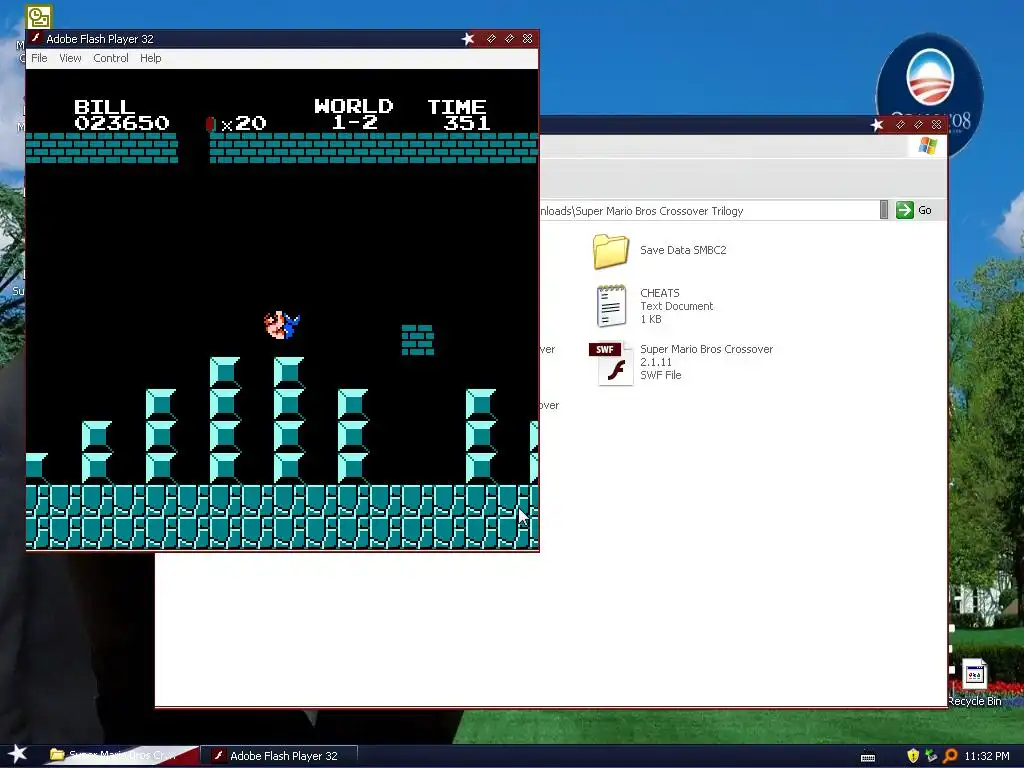Viewport: 1024px width, 768px height.
Task: Open the star Start button on taskbar
Action: click(x=18, y=754)
